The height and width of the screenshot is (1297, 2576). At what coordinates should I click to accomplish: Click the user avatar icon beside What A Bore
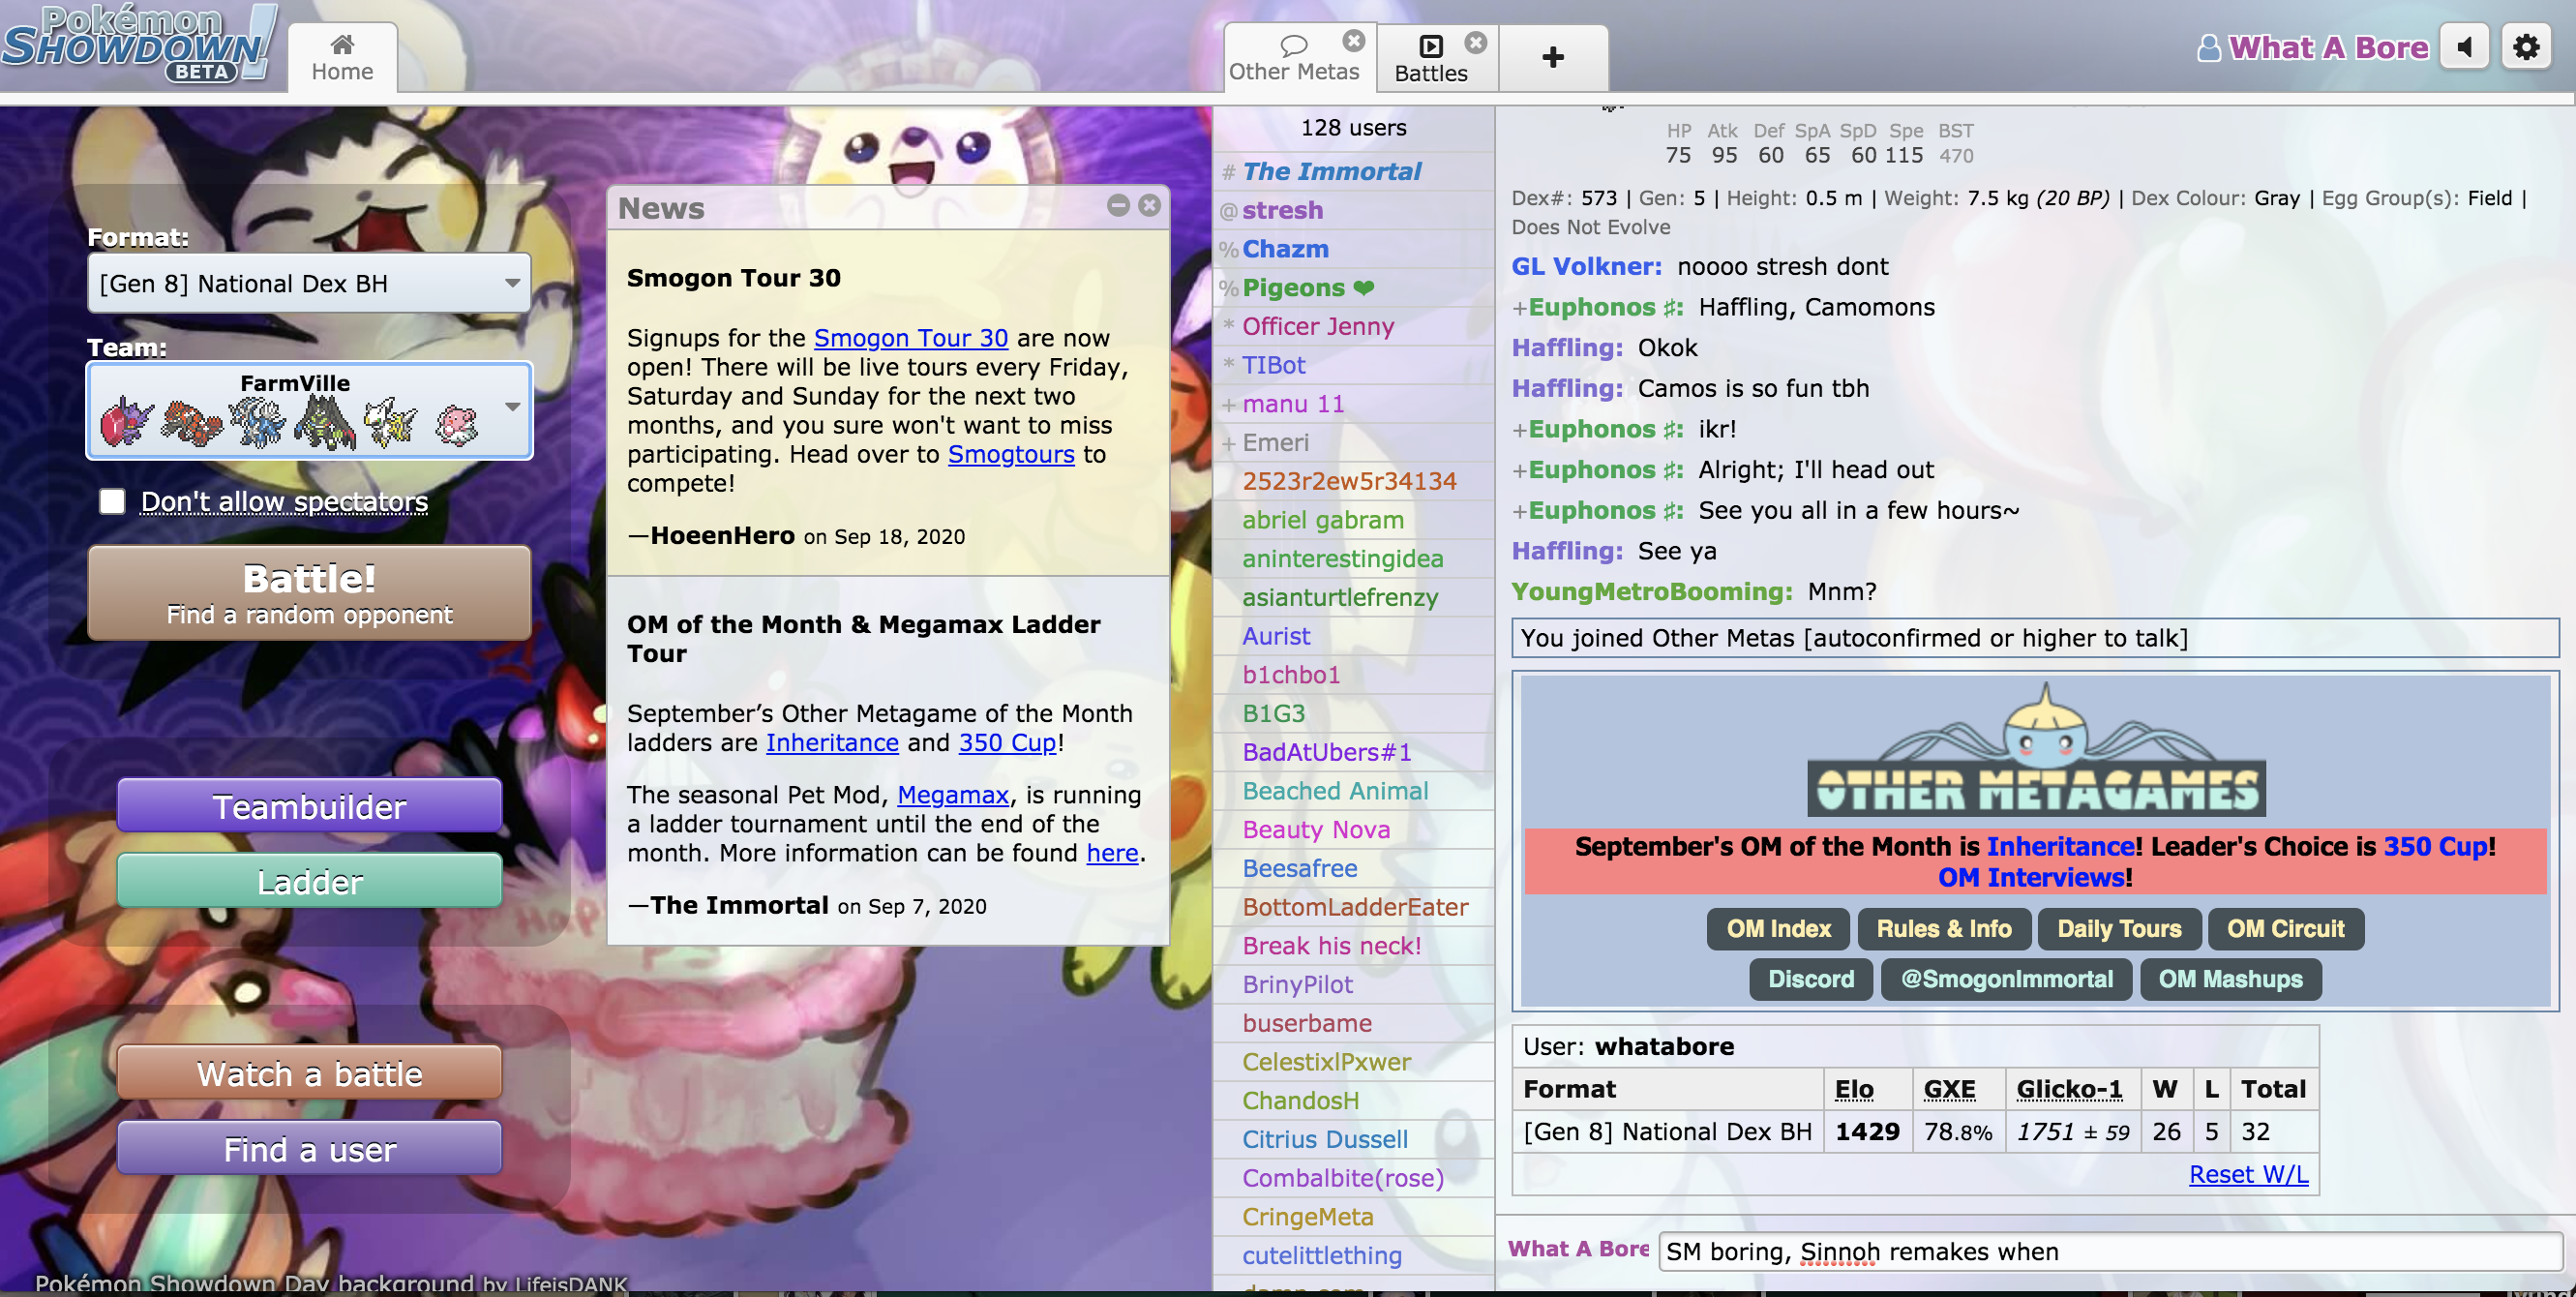pos(2208,47)
